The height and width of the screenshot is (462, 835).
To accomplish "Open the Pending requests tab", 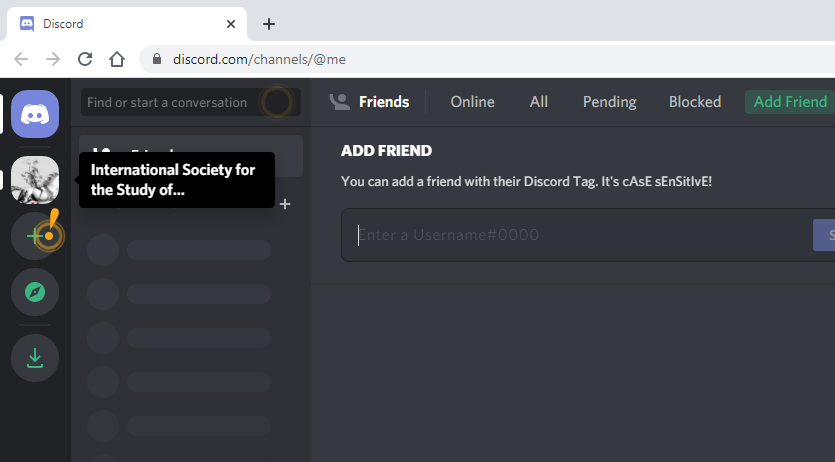I will coord(609,102).
